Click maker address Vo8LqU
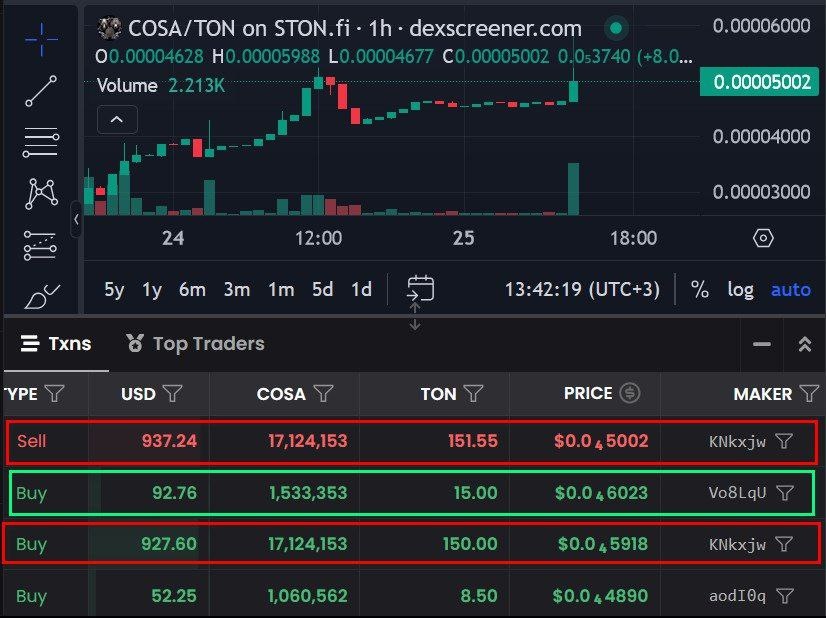The height and width of the screenshot is (618, 826). point(737,493)
